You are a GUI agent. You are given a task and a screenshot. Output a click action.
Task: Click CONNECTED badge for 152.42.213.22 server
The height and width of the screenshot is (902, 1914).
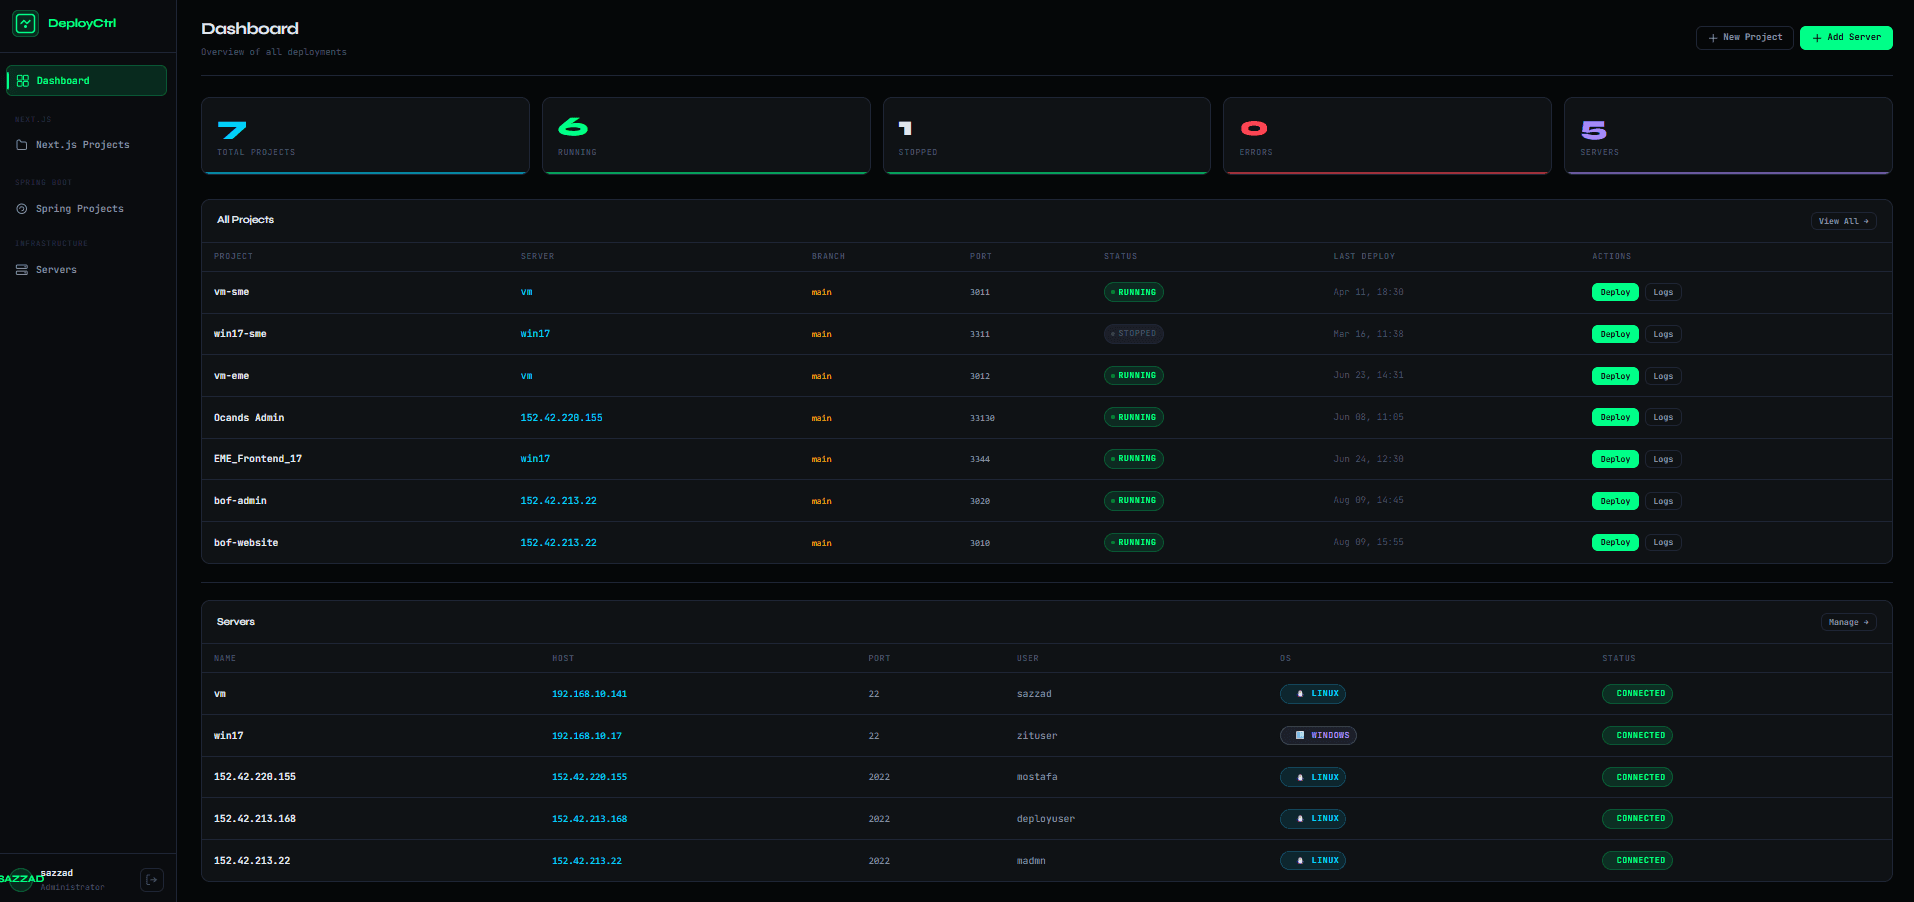click(x=1637, y=861)
